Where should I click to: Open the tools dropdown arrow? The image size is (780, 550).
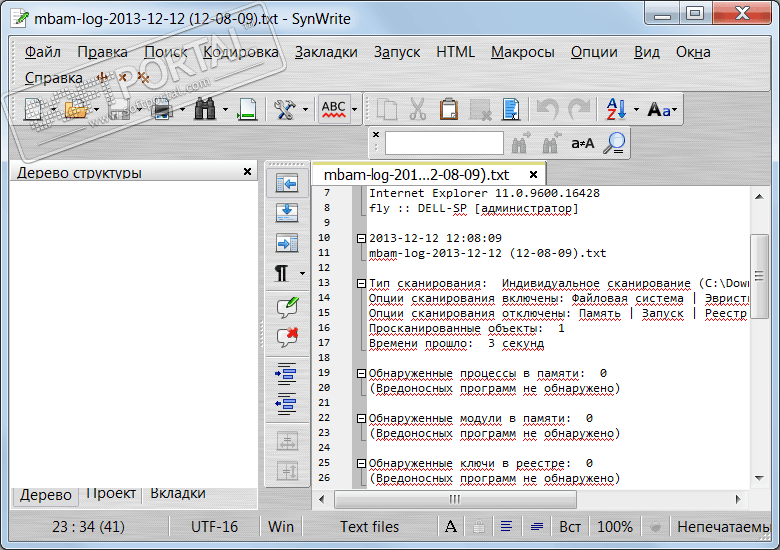pos(305,109)
